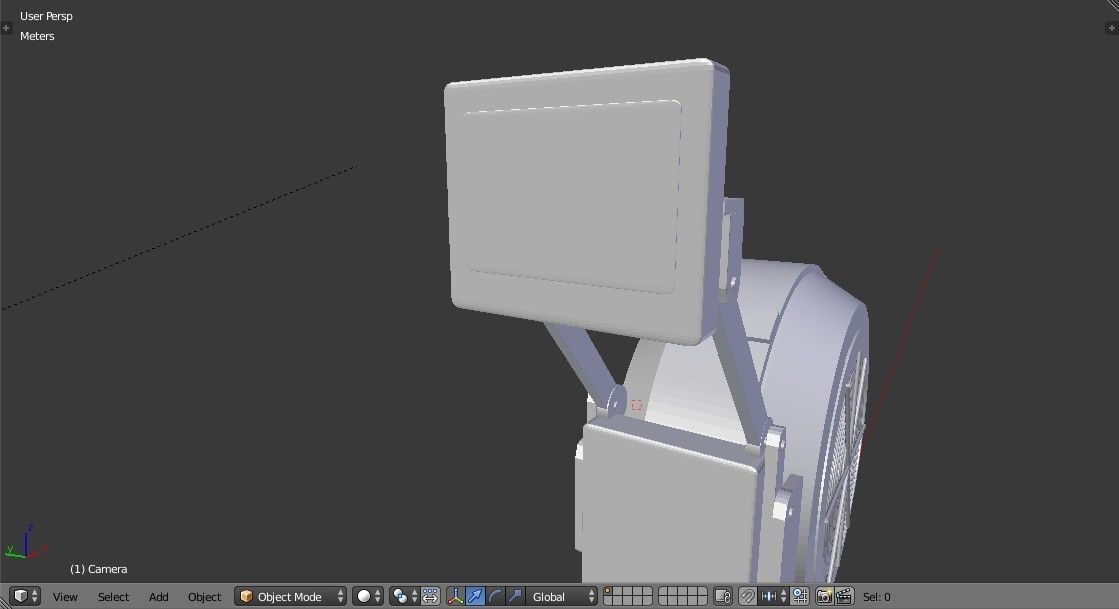
Task: Open the Object Mode dropdown
Action: 290,596
